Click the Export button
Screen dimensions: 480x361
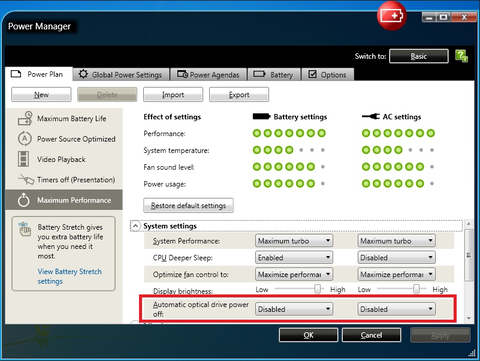(239, 95)
